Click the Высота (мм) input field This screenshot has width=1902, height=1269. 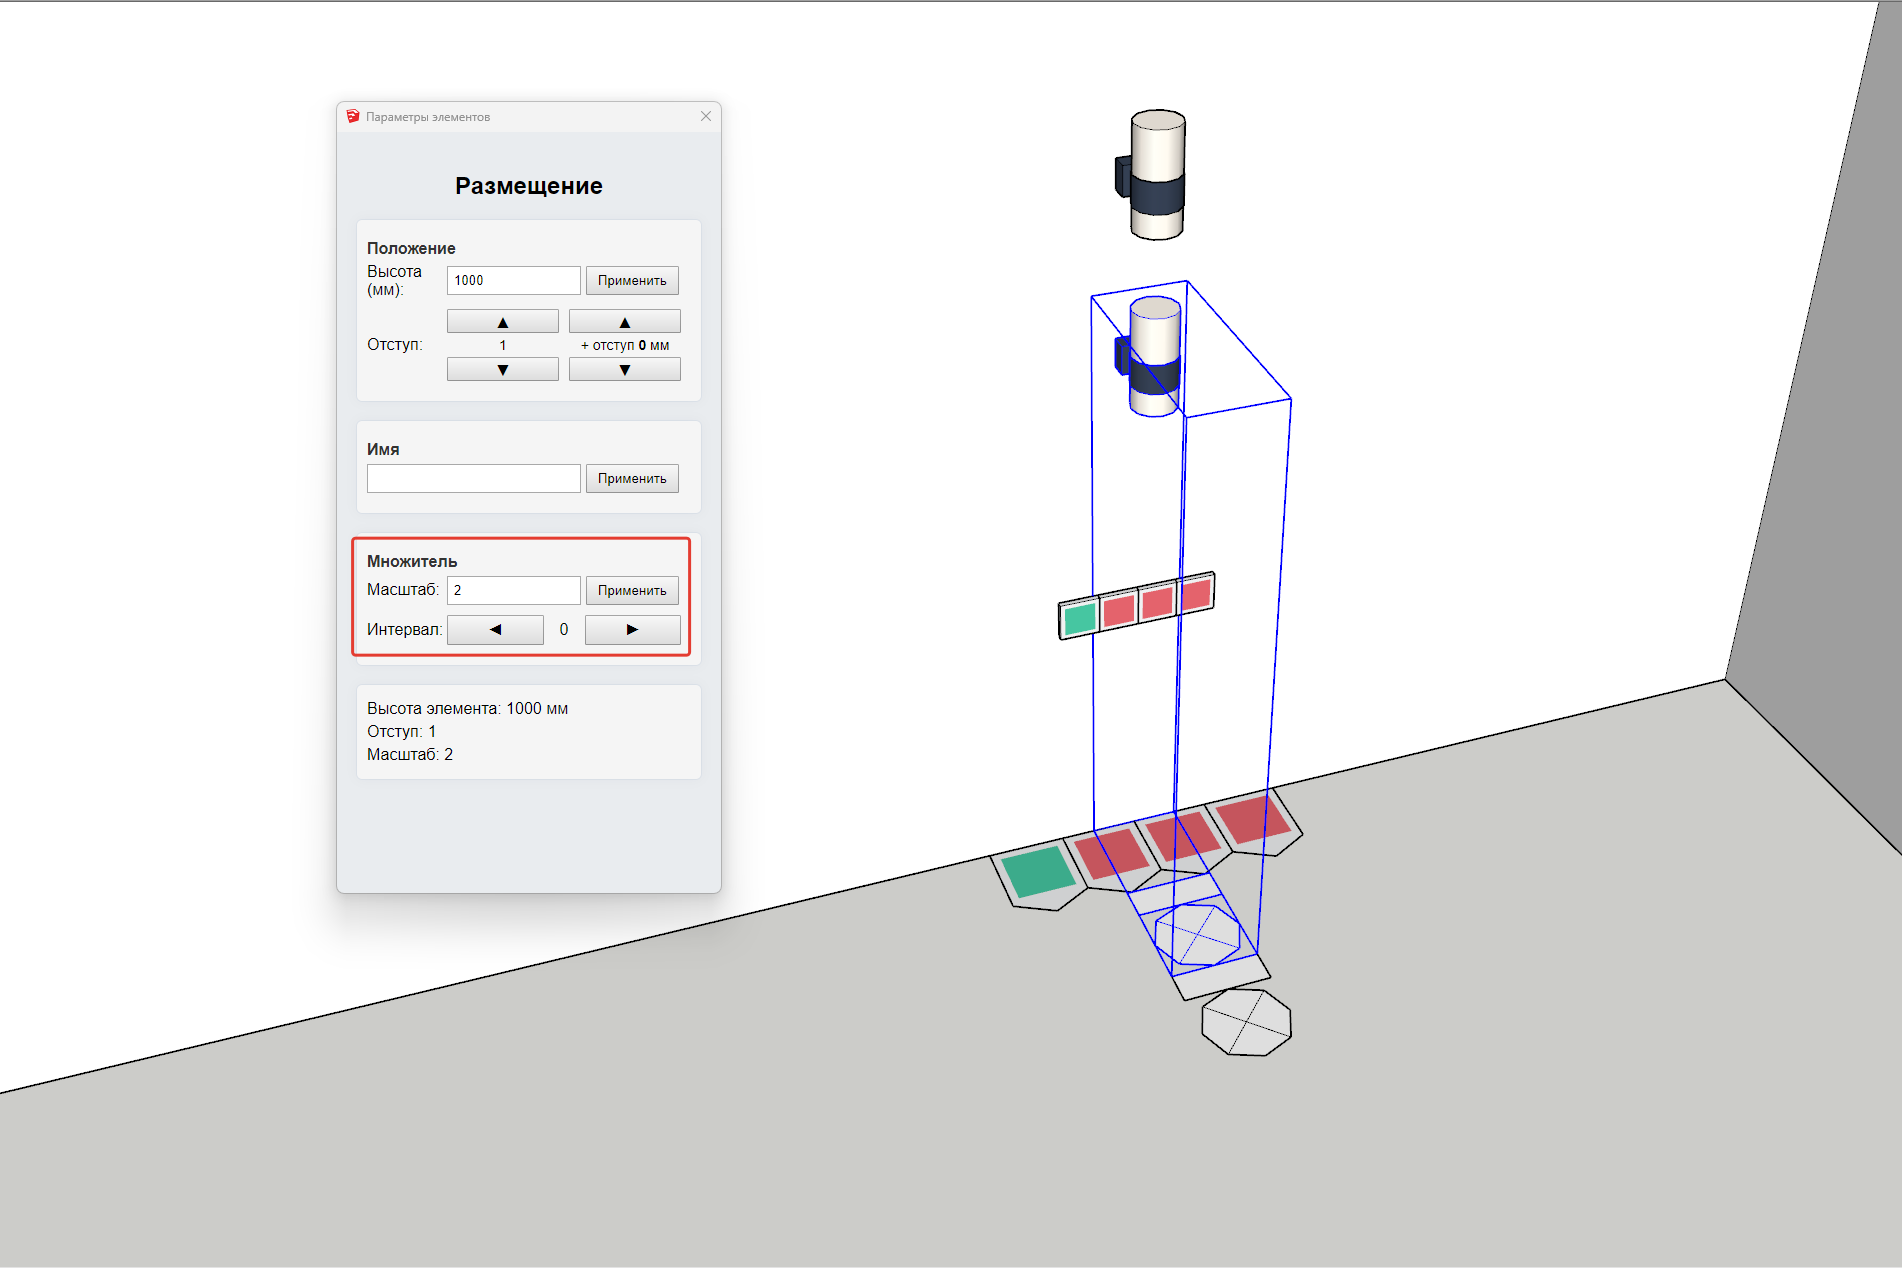[x=513, y=281]
